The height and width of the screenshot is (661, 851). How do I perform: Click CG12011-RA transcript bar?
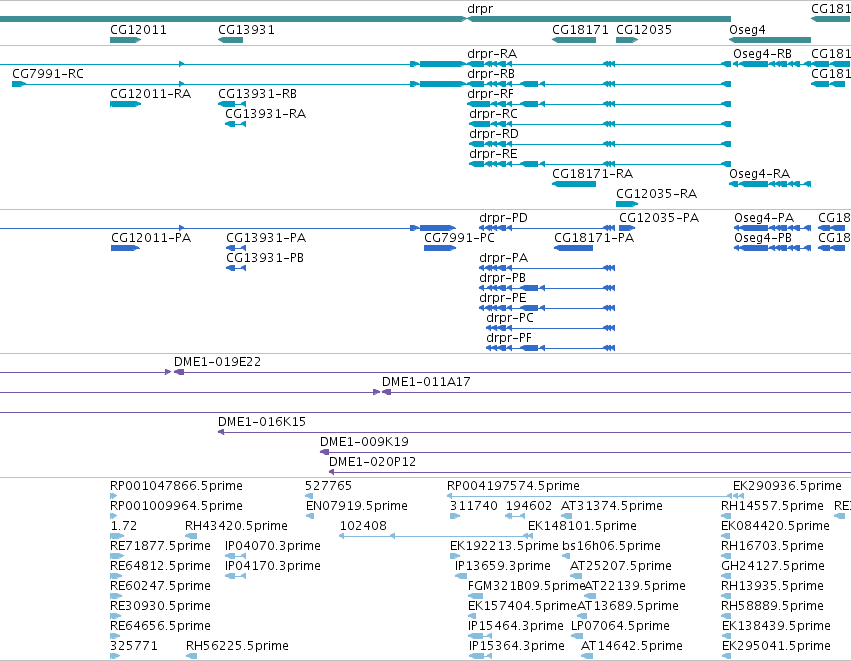click(125, 104)
